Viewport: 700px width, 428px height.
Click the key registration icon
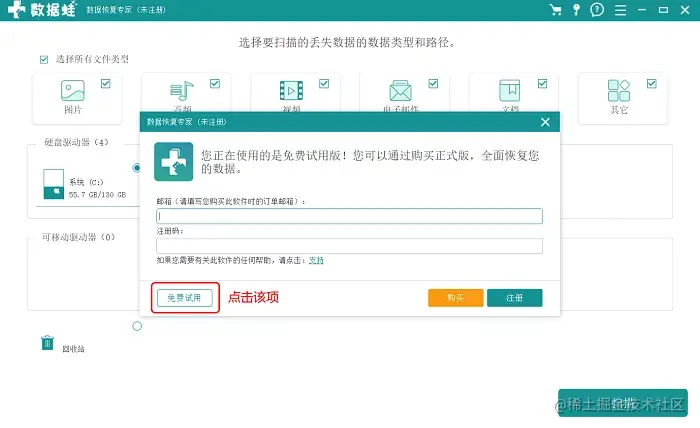pyautogui.click(x=576, y=10)
